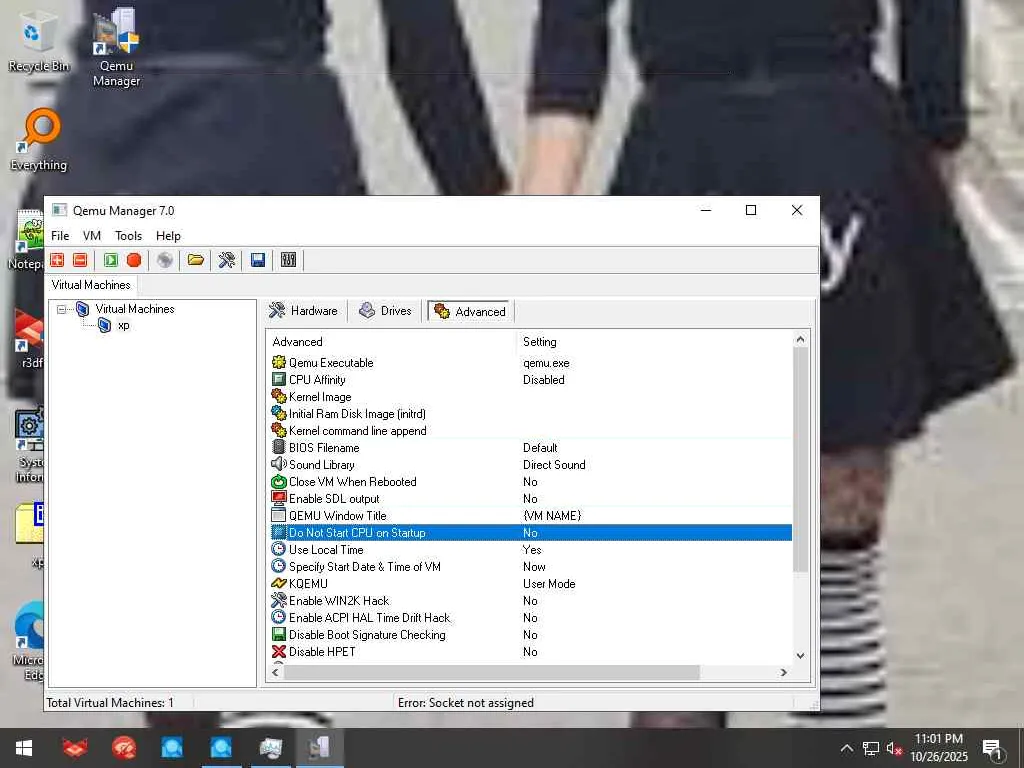Stop the VM with the red stop icon
The width and height of the screenshot is (1024, 768).
[x=134, y=260]
